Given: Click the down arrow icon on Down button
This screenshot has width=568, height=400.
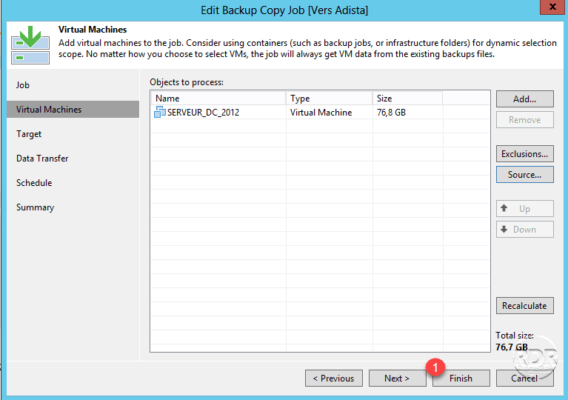Looking at the screenshot, I should (x=504, y=229).
